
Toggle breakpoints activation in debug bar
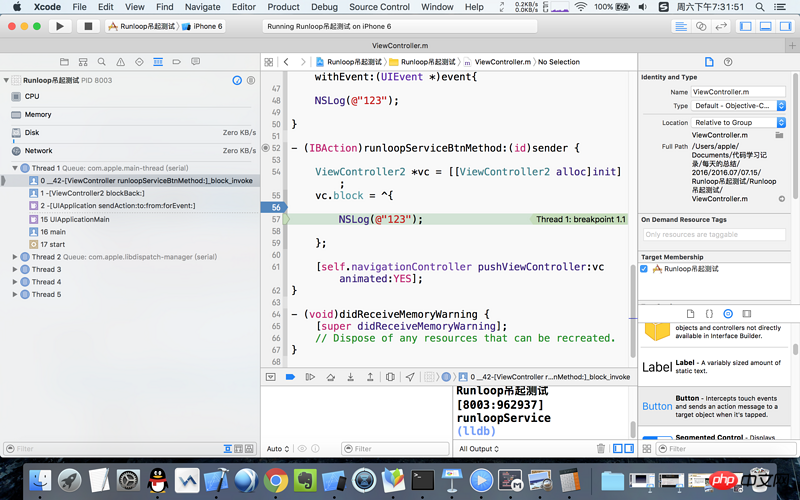pyautogui.click(x=290, y=377)
